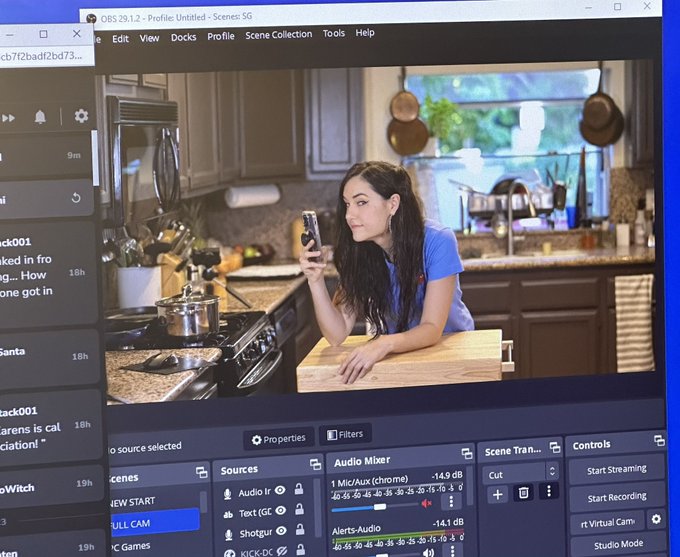Click the browser globe icon of KICK-DC source
Image resolution: width=680 pixels, height=557 pixels.
coord(229,554)
